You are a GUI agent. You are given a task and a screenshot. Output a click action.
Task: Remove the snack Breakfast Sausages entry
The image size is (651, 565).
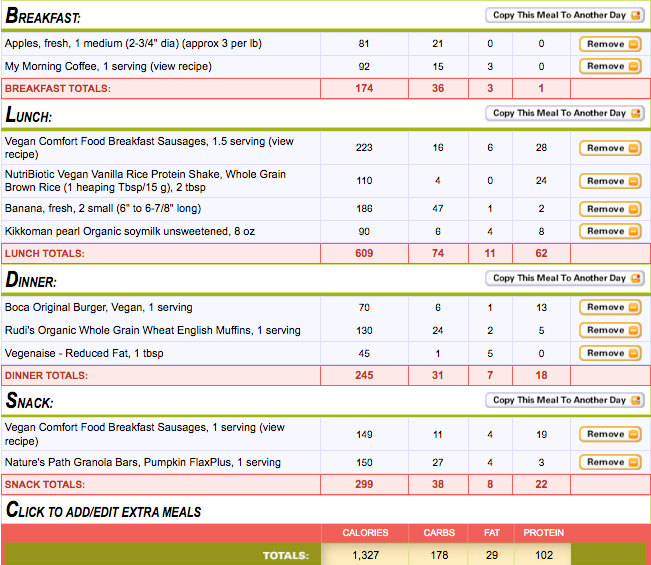pos(610,434)
